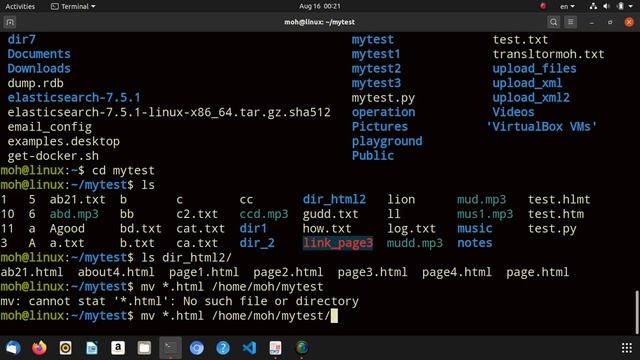The image size is (640, 360).
Task: Launch Thunderbird mail from the dock
Action: point(13,348)
